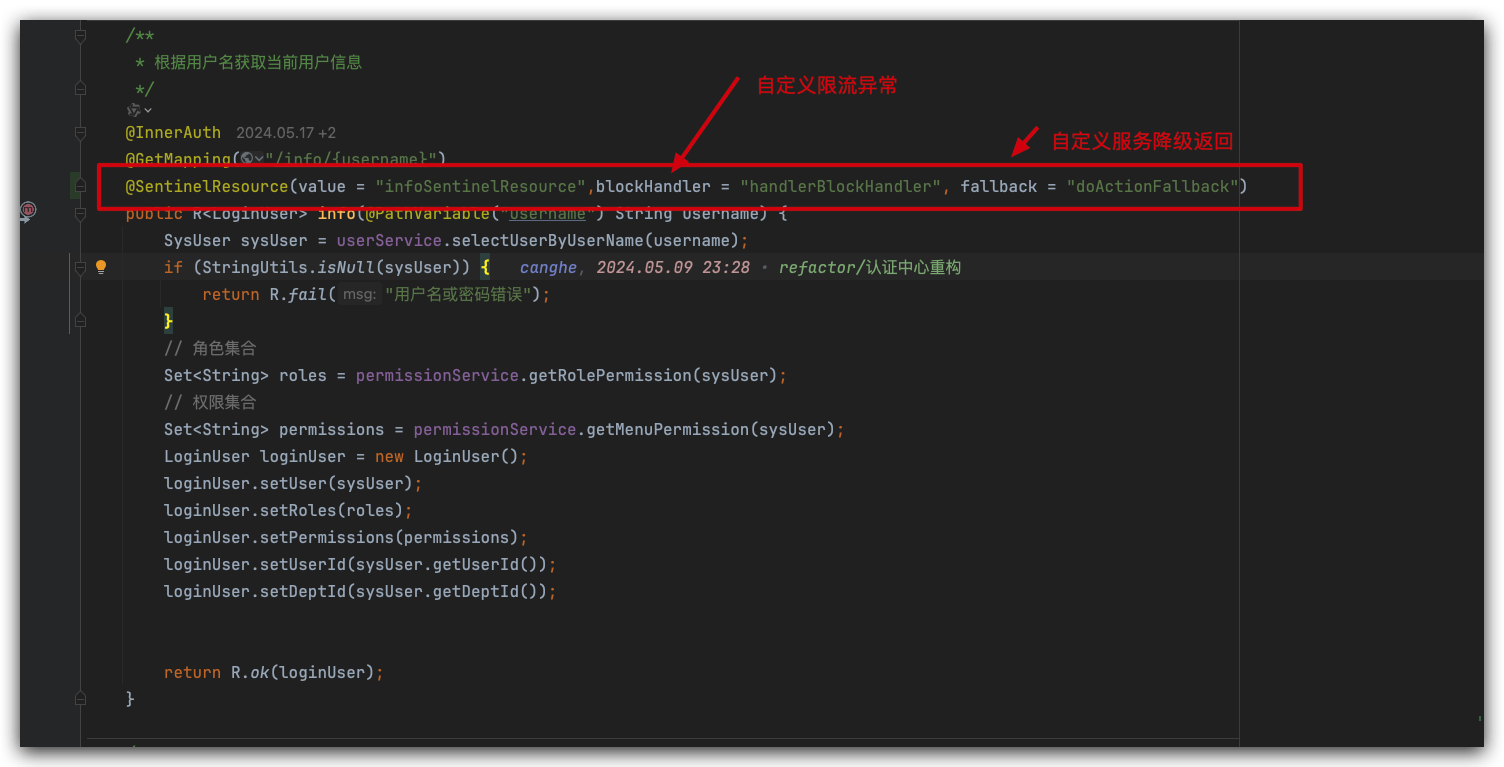Screen dimensions: 1504x767
Task: Click the @GetMapping annotation
Action: tap(178, 159)
